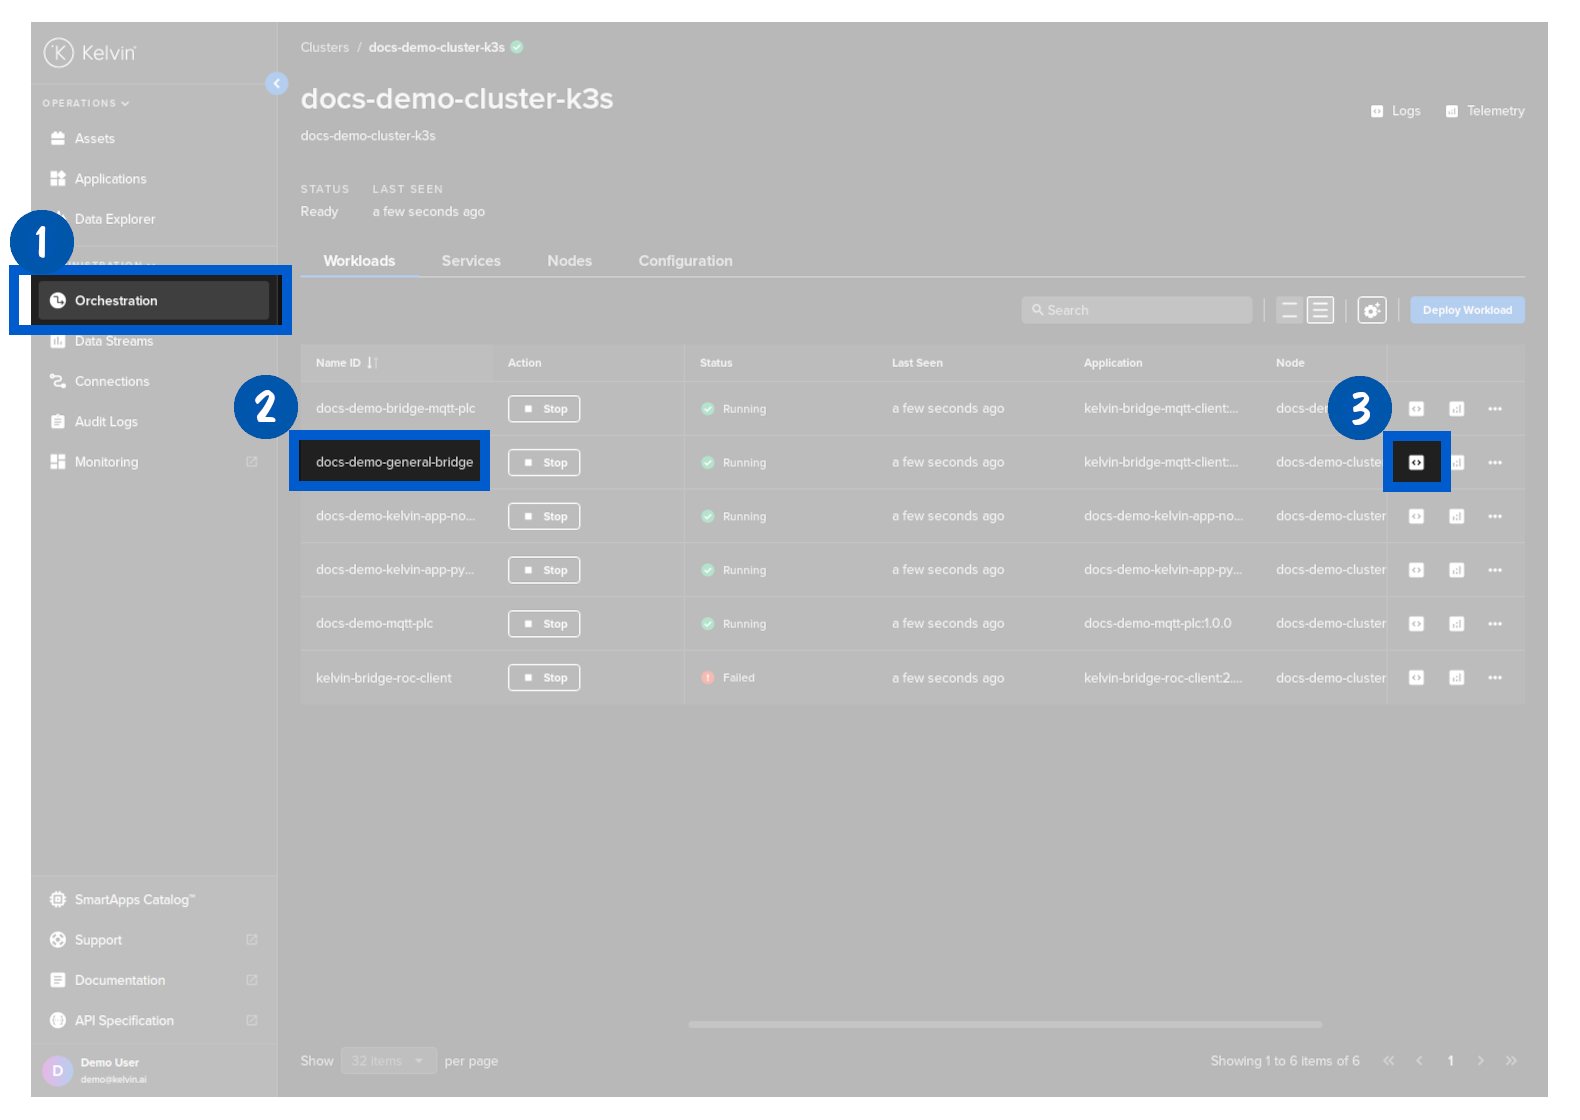The image size is (1580, 1120).
Task: Open telemetry for docs-demo-mqtt-plc workload
Action: pos(1456,624)
